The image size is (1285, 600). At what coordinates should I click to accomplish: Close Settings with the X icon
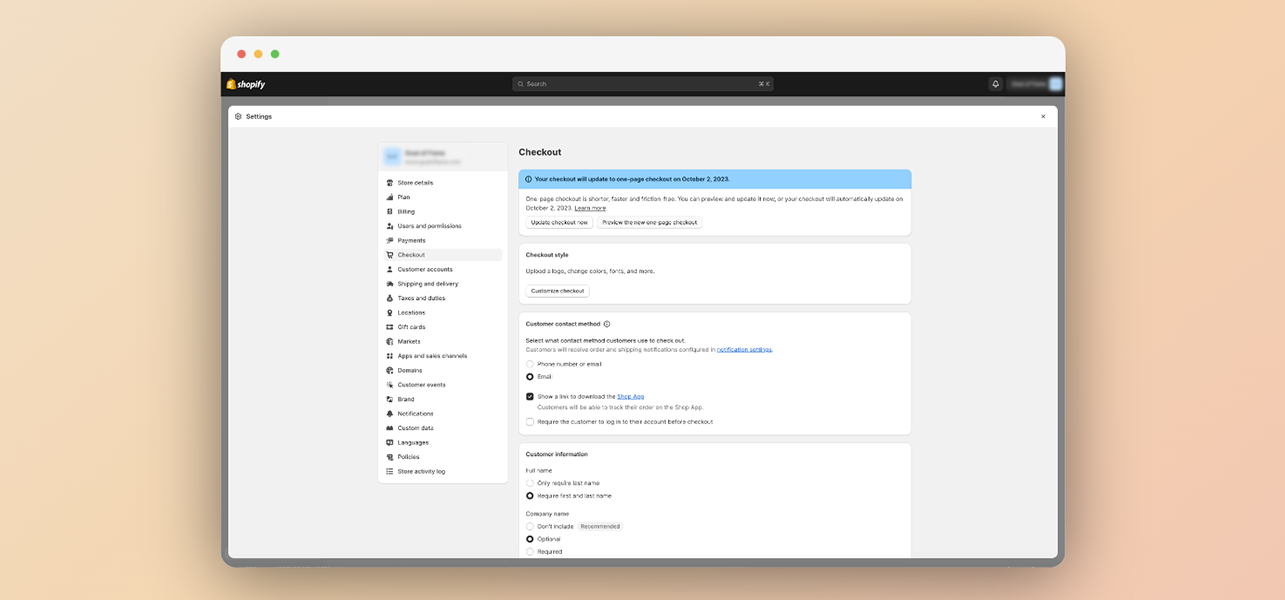point(1043,117)
